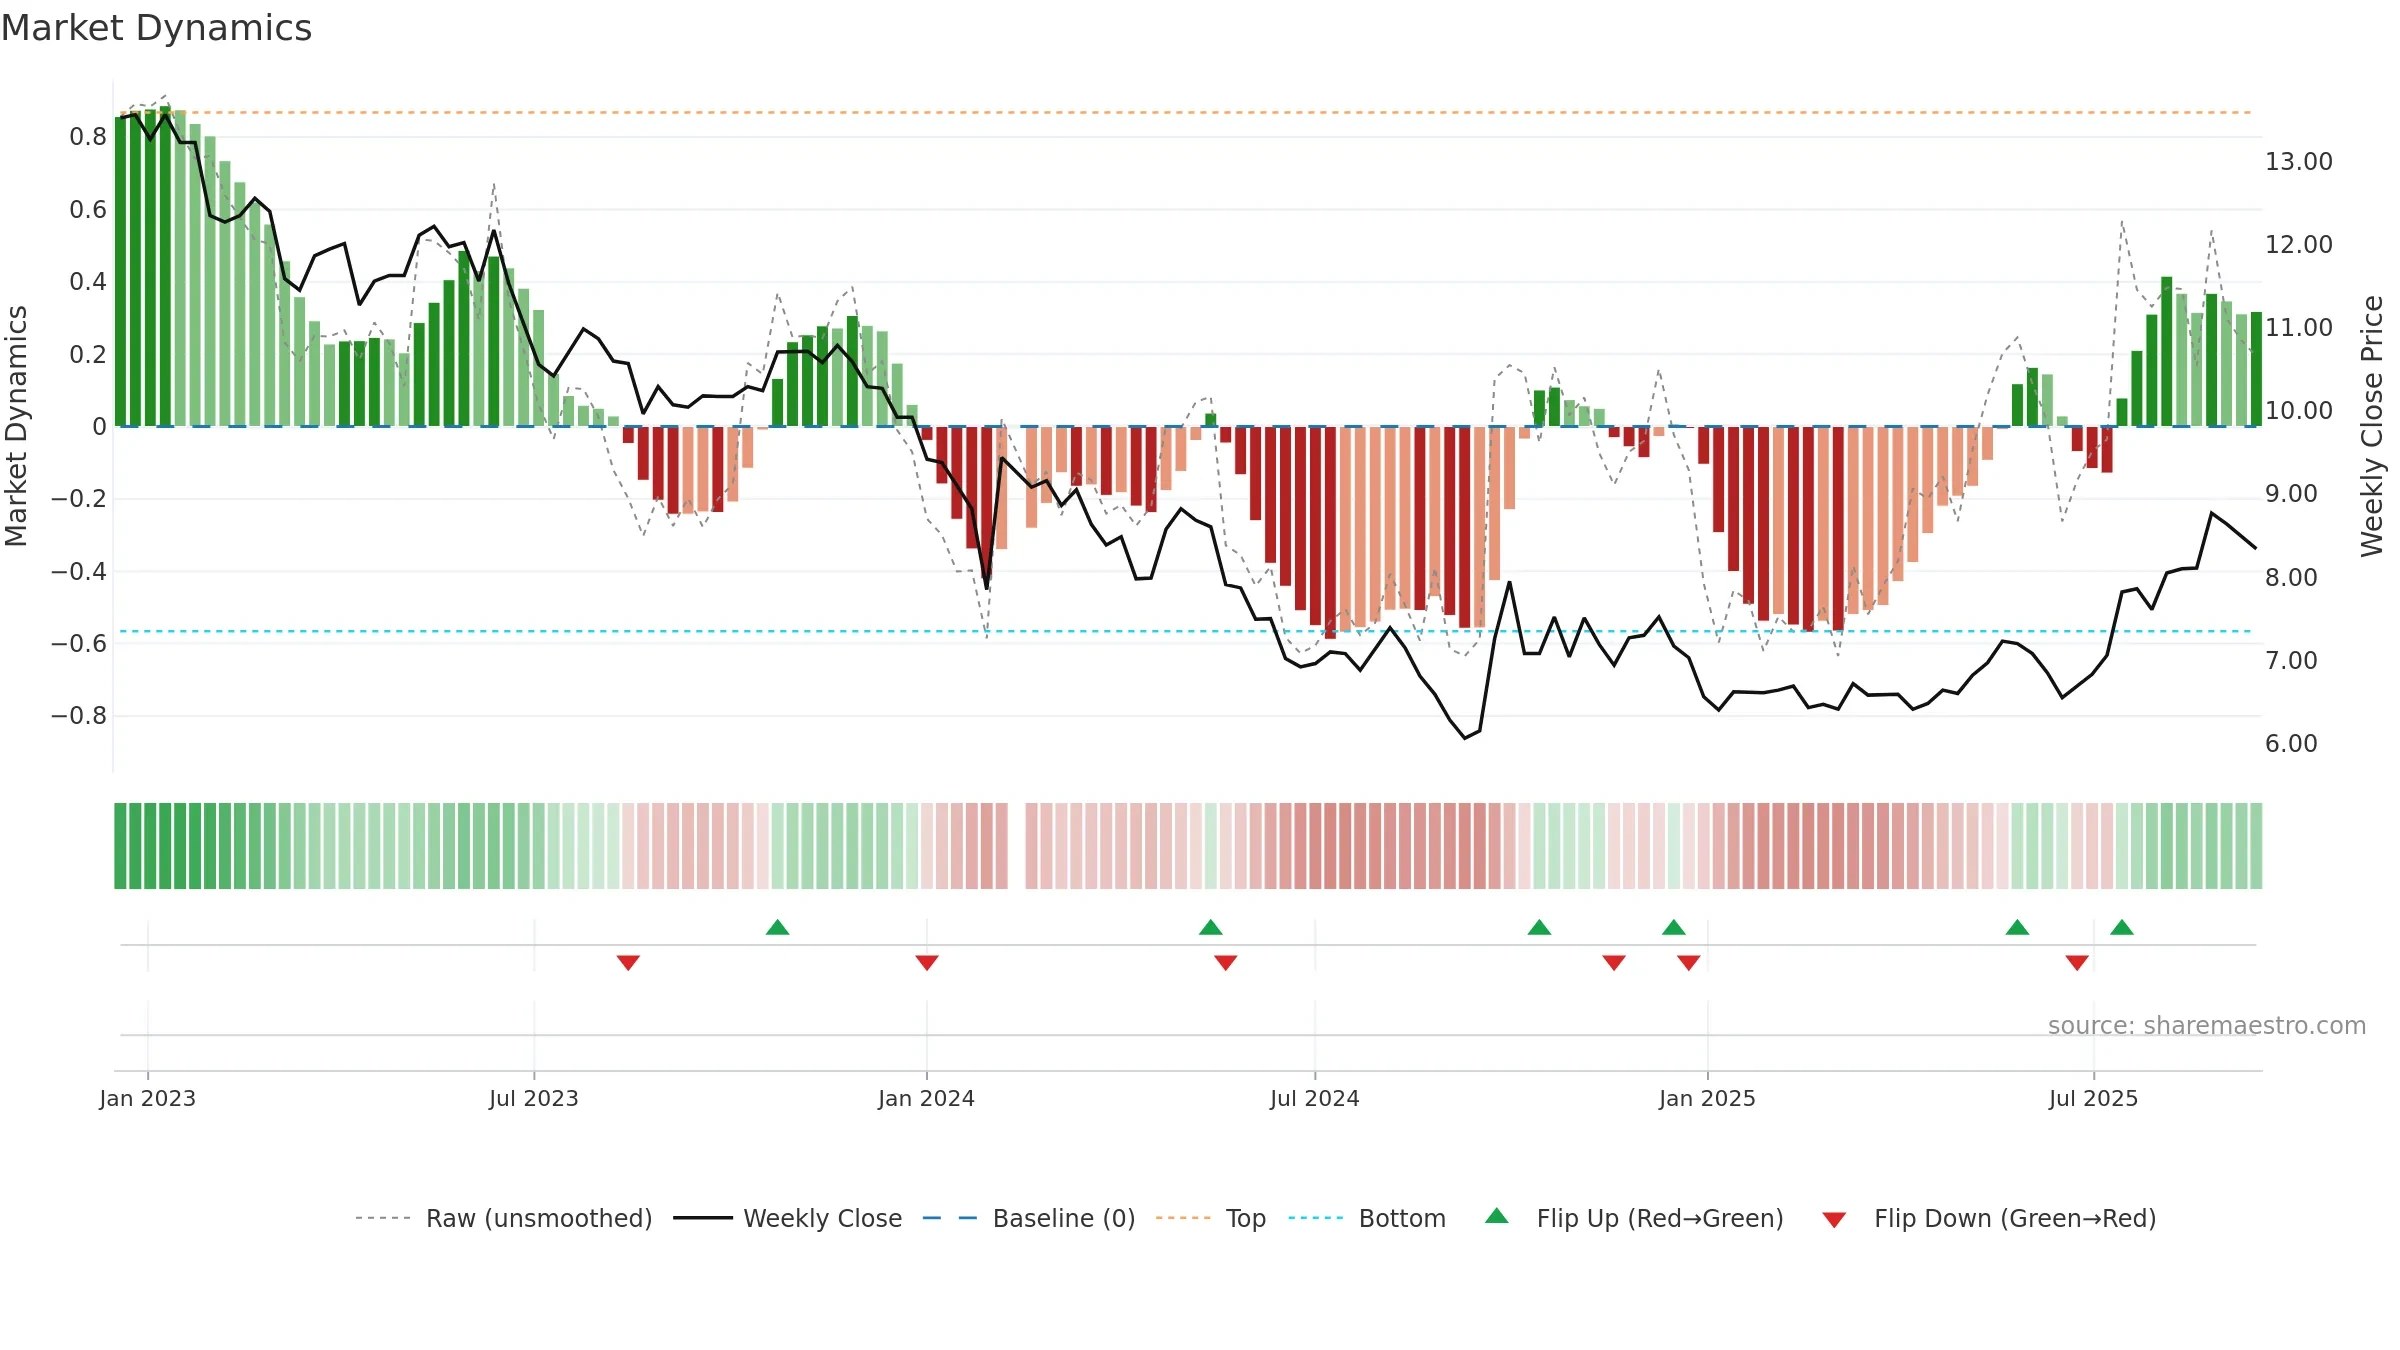Click the 10.00 price tick label
The width and height of the screenshot is (2400, 1350).
[x=2299, y=410]
